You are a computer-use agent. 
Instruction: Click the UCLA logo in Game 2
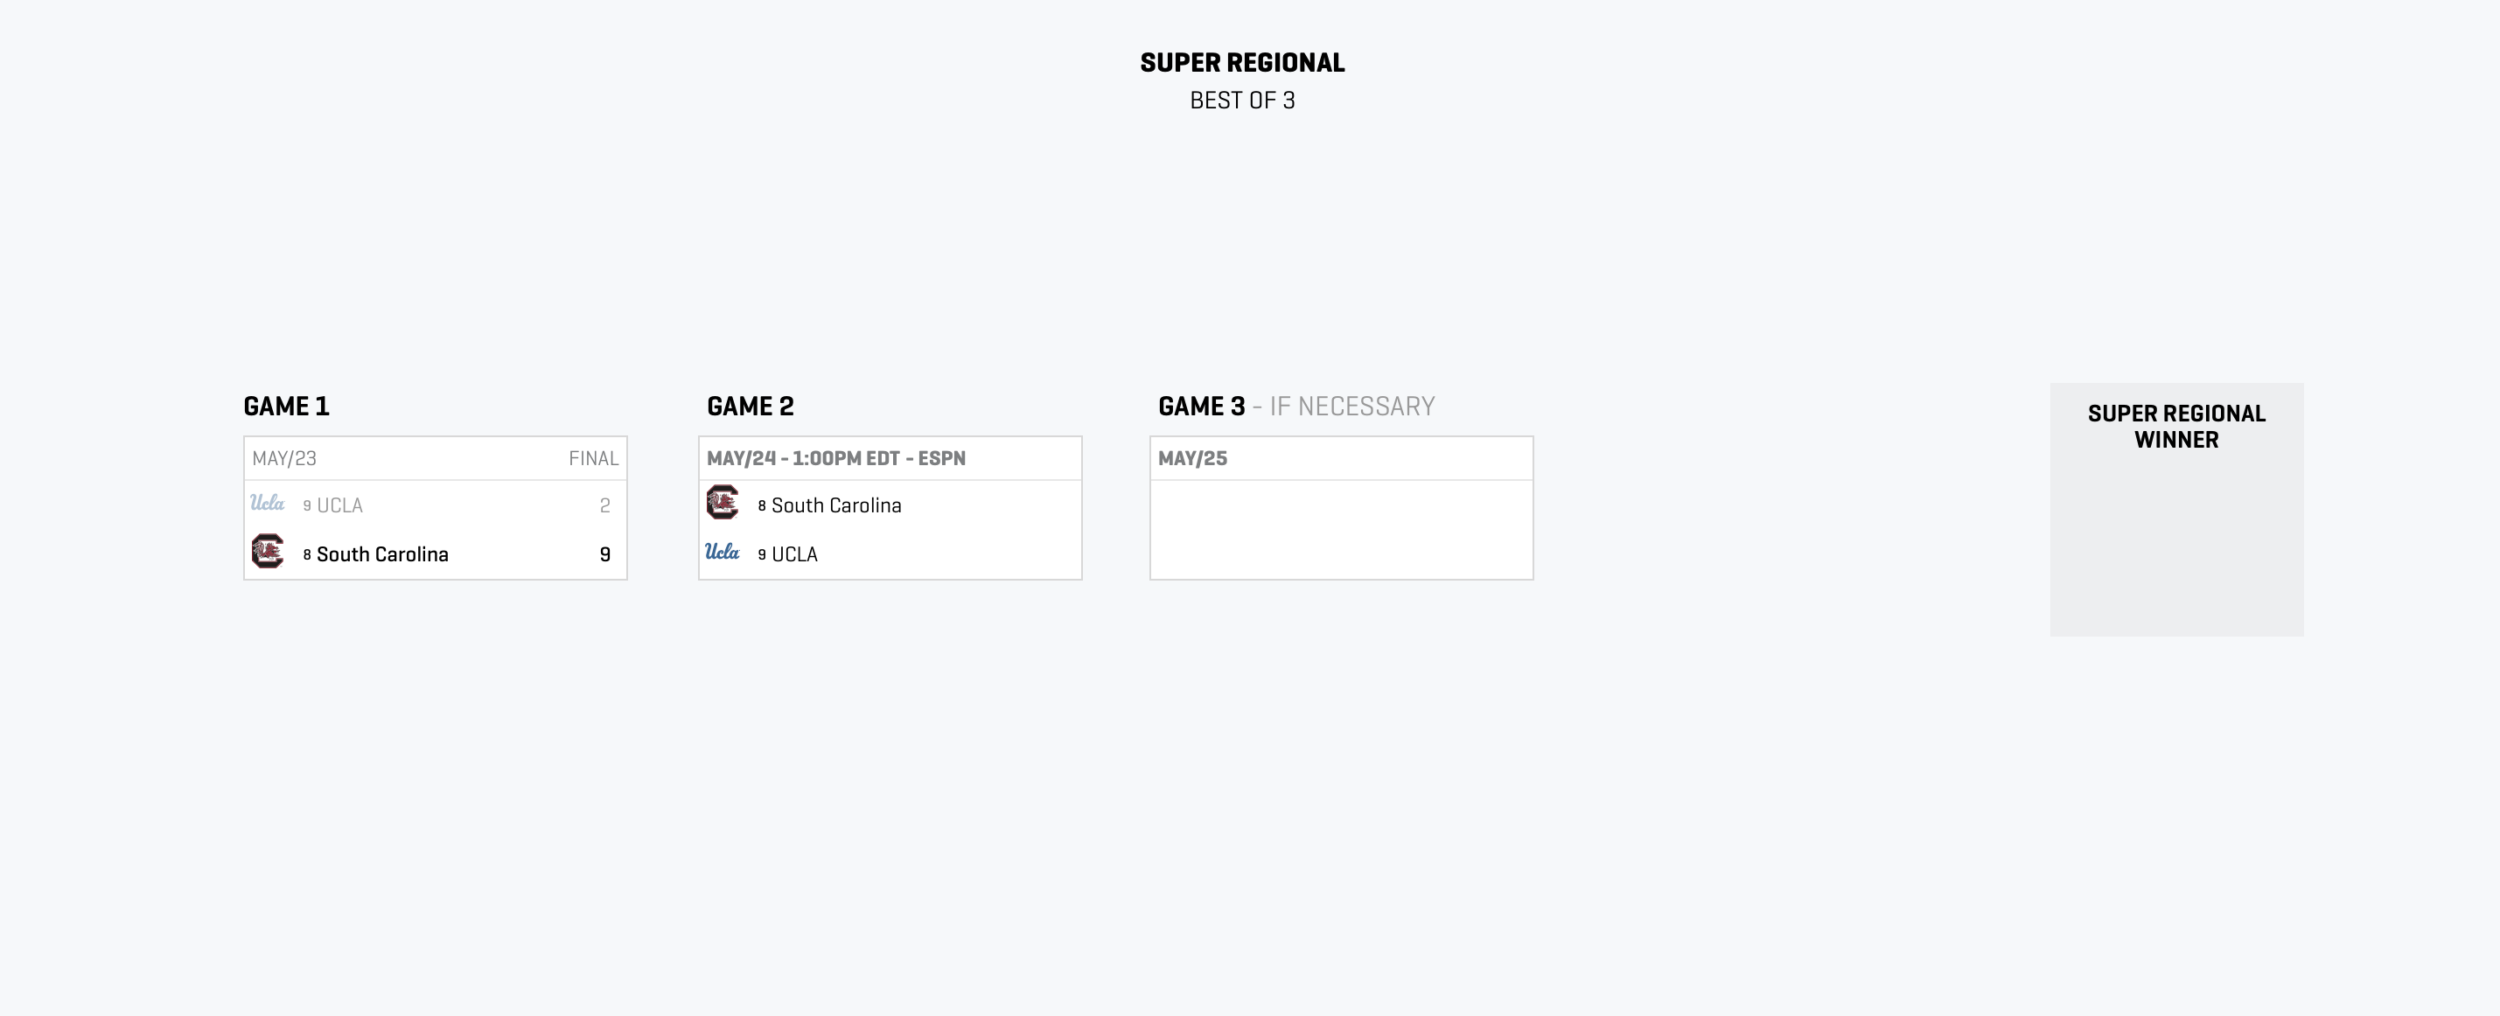coord(722,552)
